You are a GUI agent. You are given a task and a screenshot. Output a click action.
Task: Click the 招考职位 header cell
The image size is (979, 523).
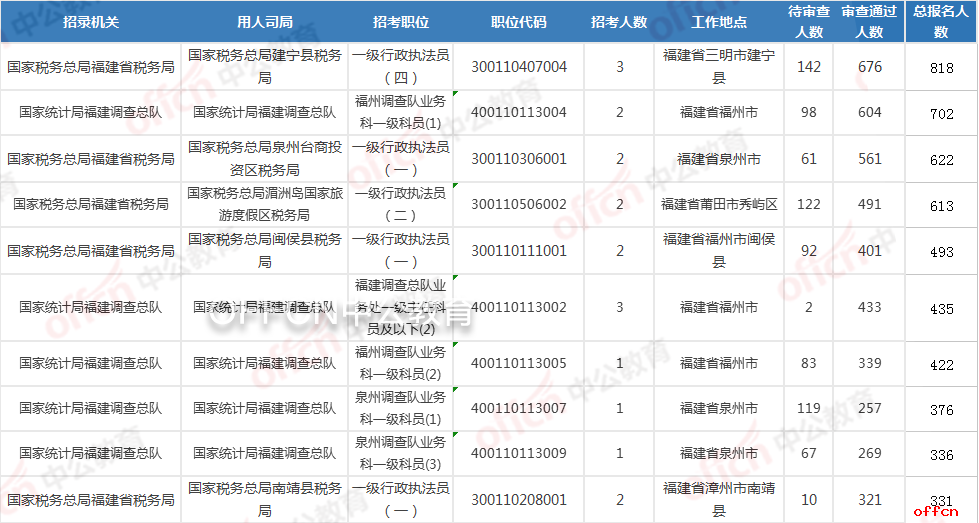pos(400,22)
